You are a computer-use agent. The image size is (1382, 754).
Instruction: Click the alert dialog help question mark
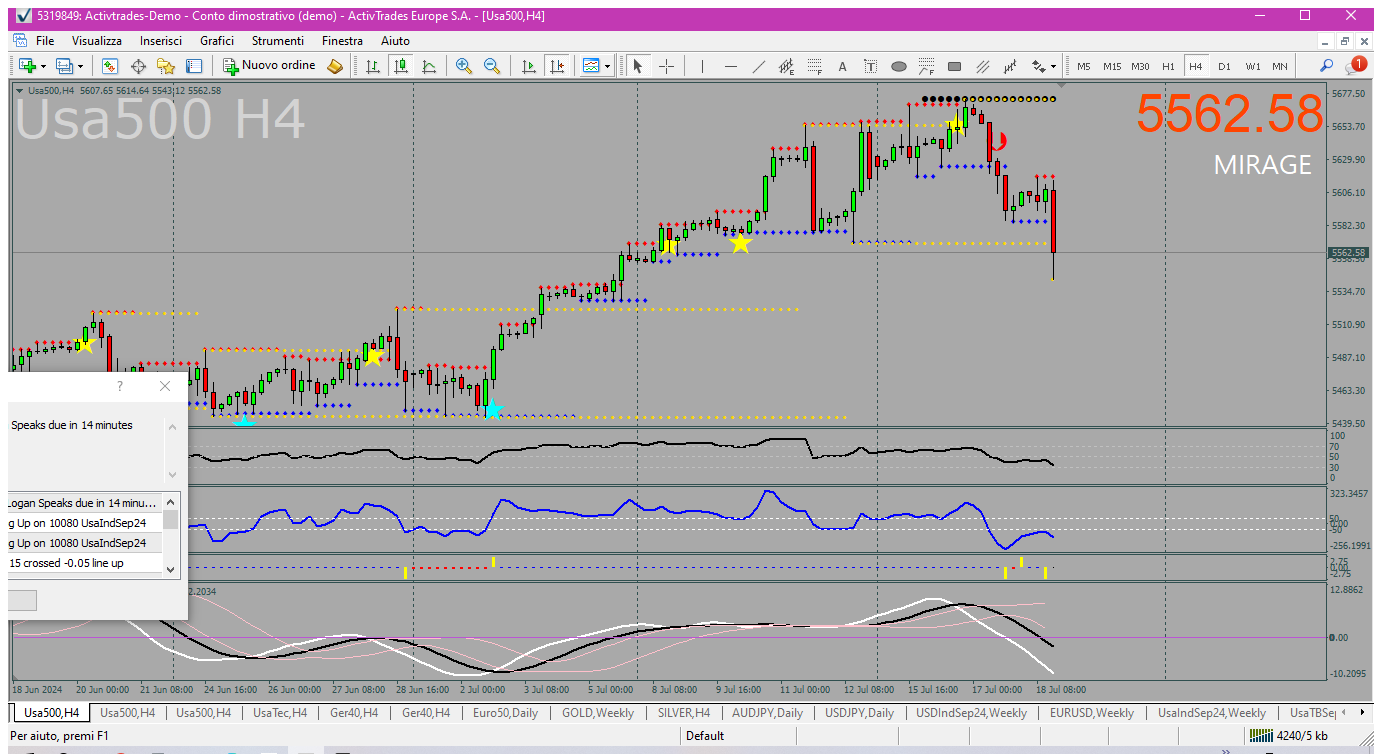tap(120, 386)
